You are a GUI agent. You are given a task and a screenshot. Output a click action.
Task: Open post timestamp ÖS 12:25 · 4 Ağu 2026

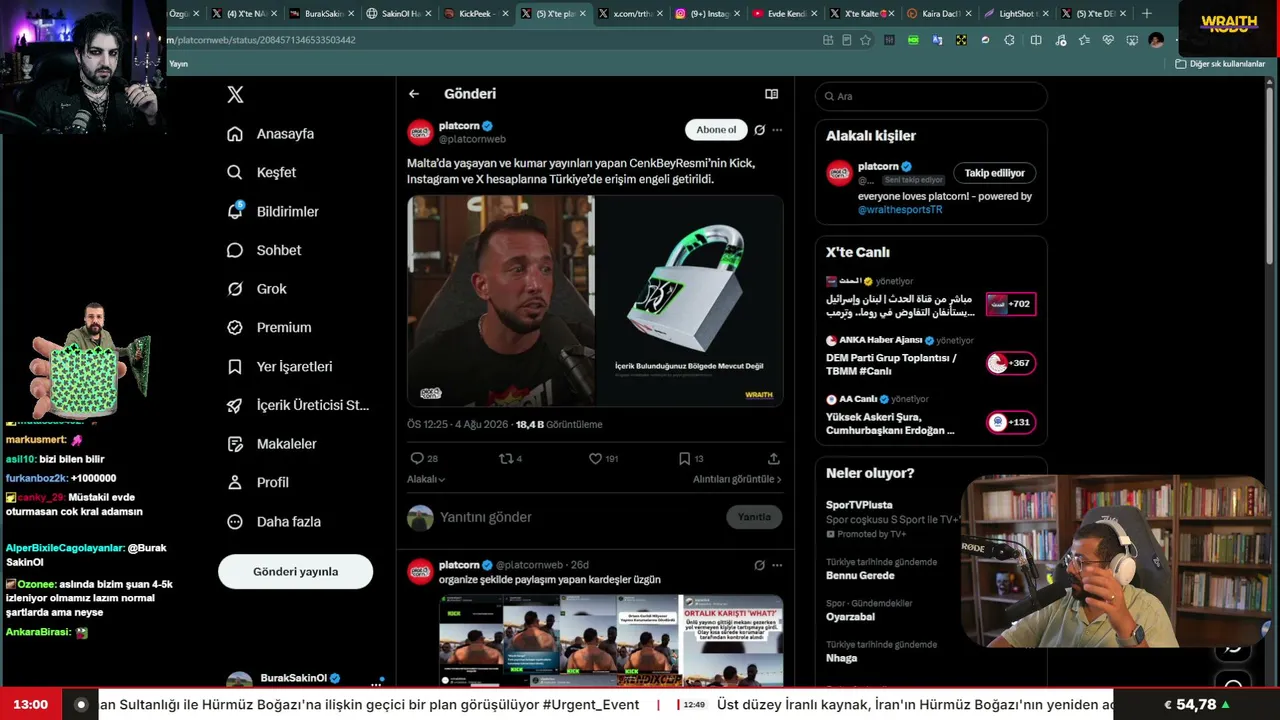click(457, 424)
